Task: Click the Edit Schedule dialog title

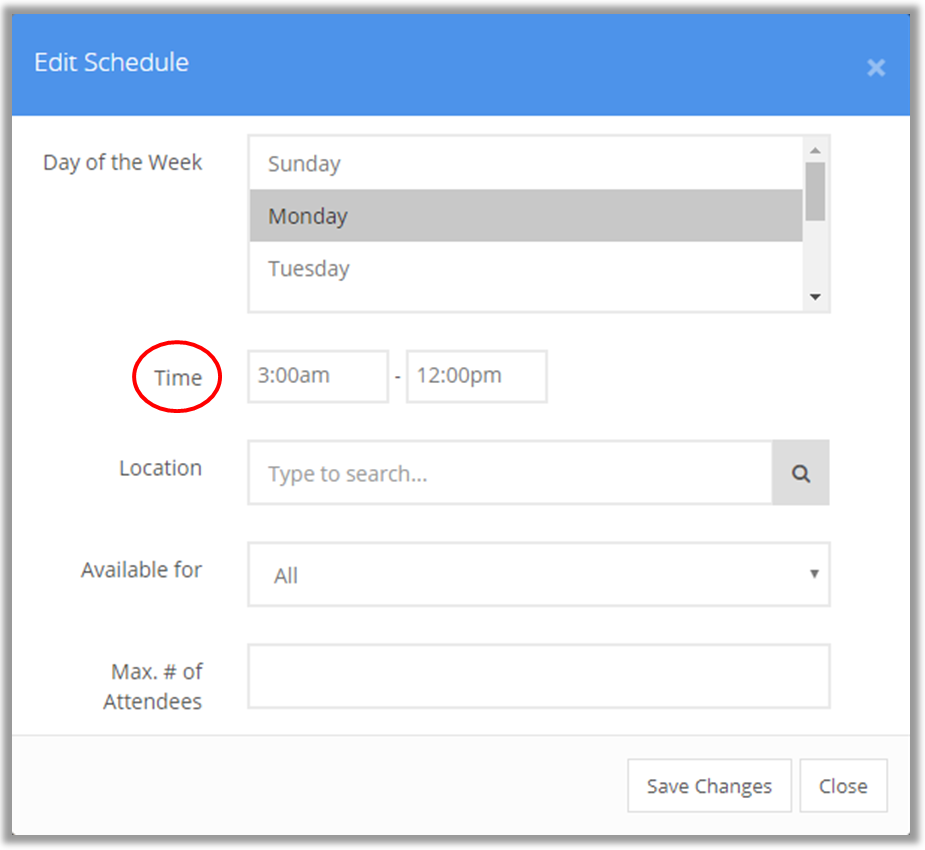Action: click(x=111, y=62)
